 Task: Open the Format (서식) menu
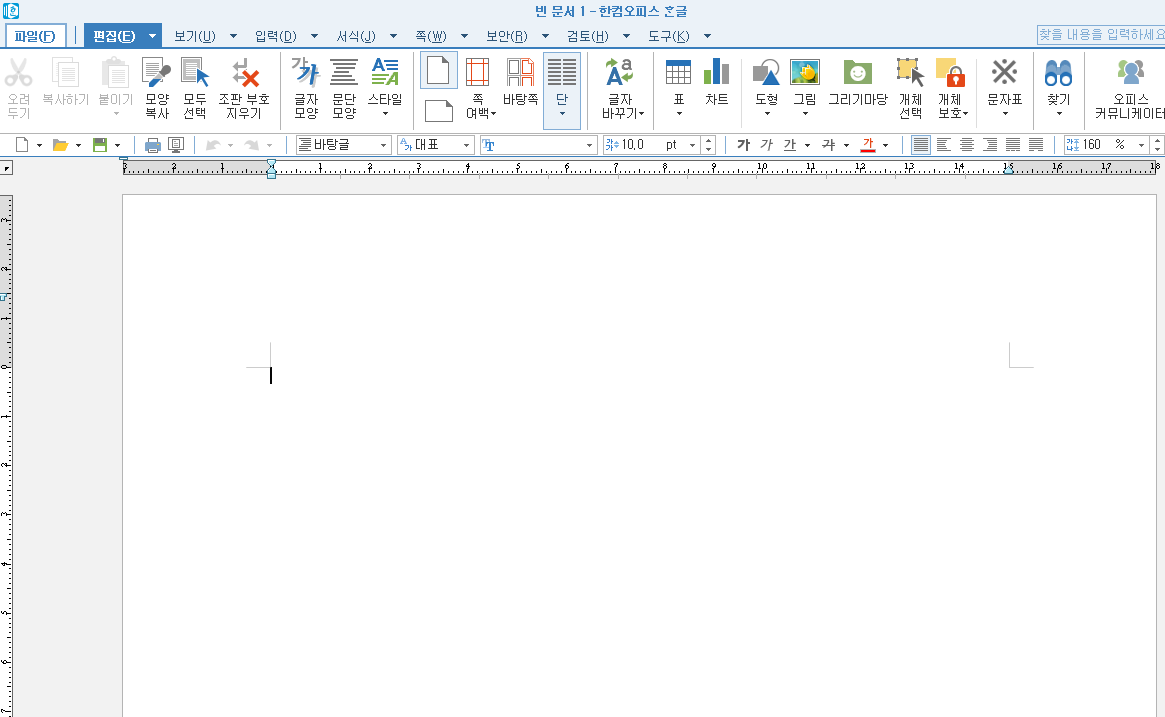pyautogui.click(x=356, y=36)
